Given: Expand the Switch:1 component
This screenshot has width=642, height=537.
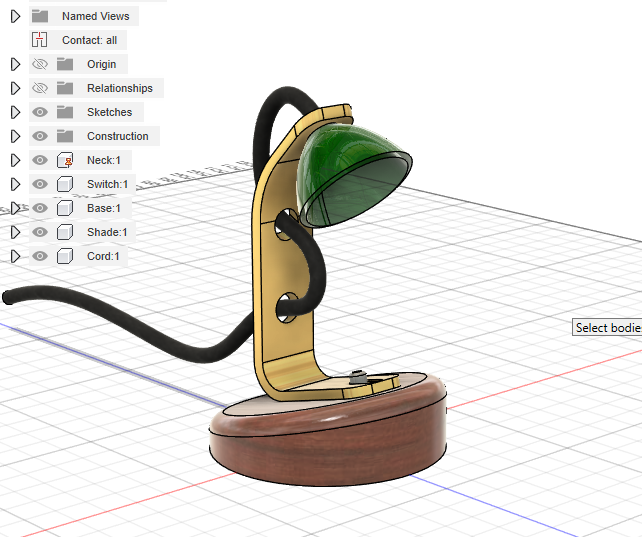Looking at the screenshot, I should tap(15, 184).
